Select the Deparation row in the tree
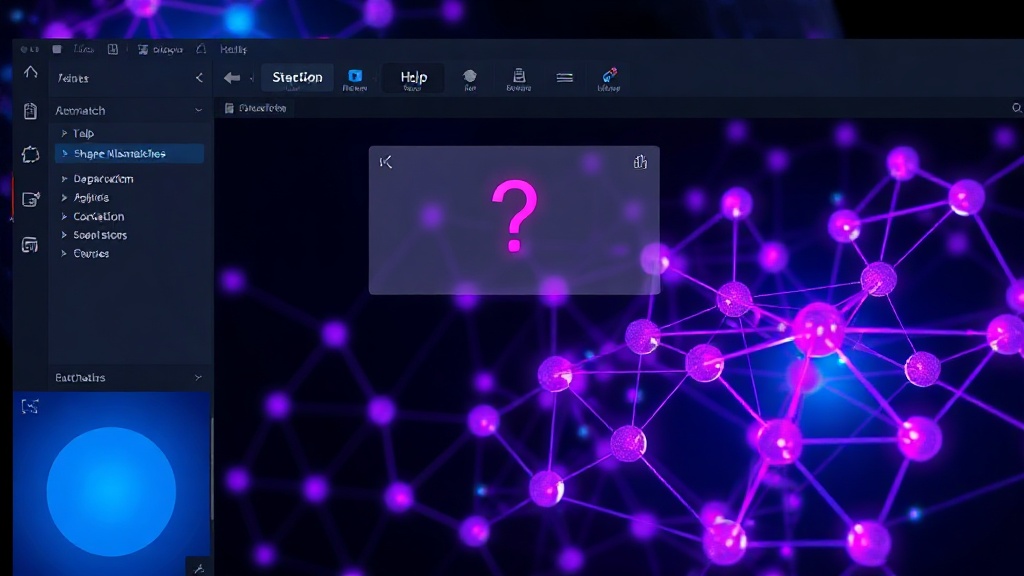1024x576 pixels. point(129,178)
